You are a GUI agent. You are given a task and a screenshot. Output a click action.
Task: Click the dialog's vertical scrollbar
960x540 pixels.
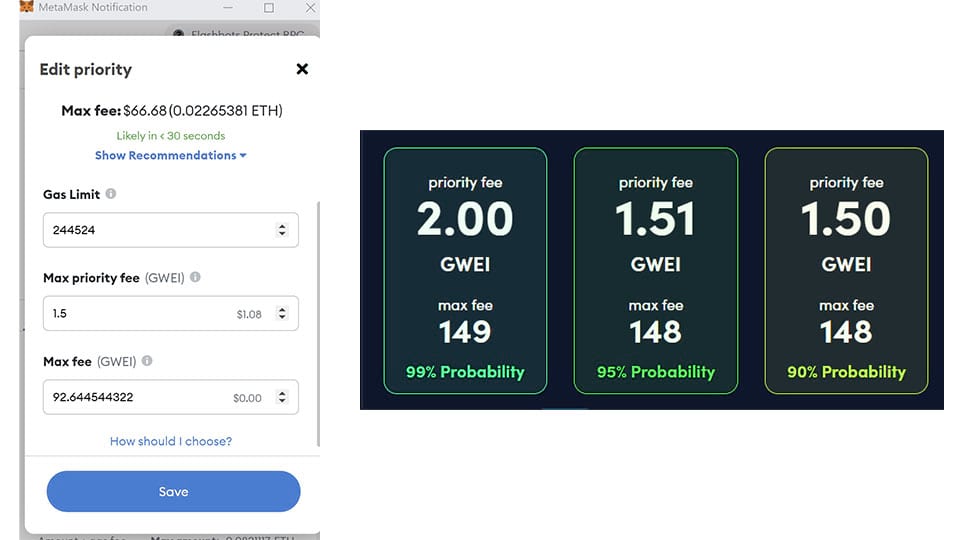pos(318,324)
